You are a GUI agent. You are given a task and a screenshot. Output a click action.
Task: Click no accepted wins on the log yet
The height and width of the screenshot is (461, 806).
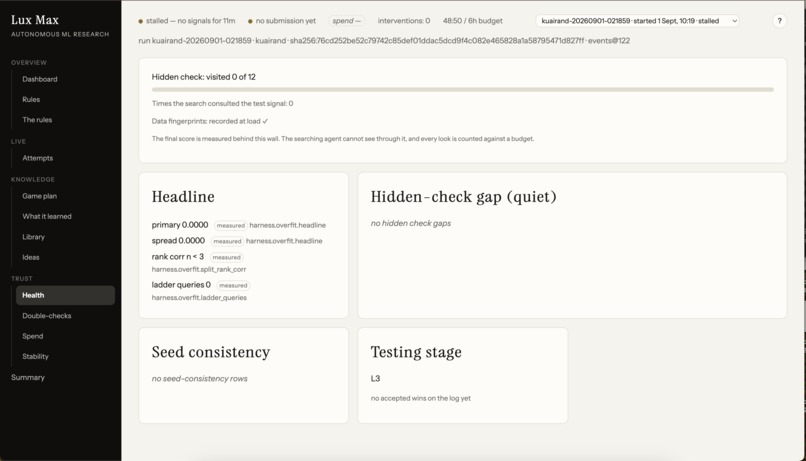click(x=420, y=398)
